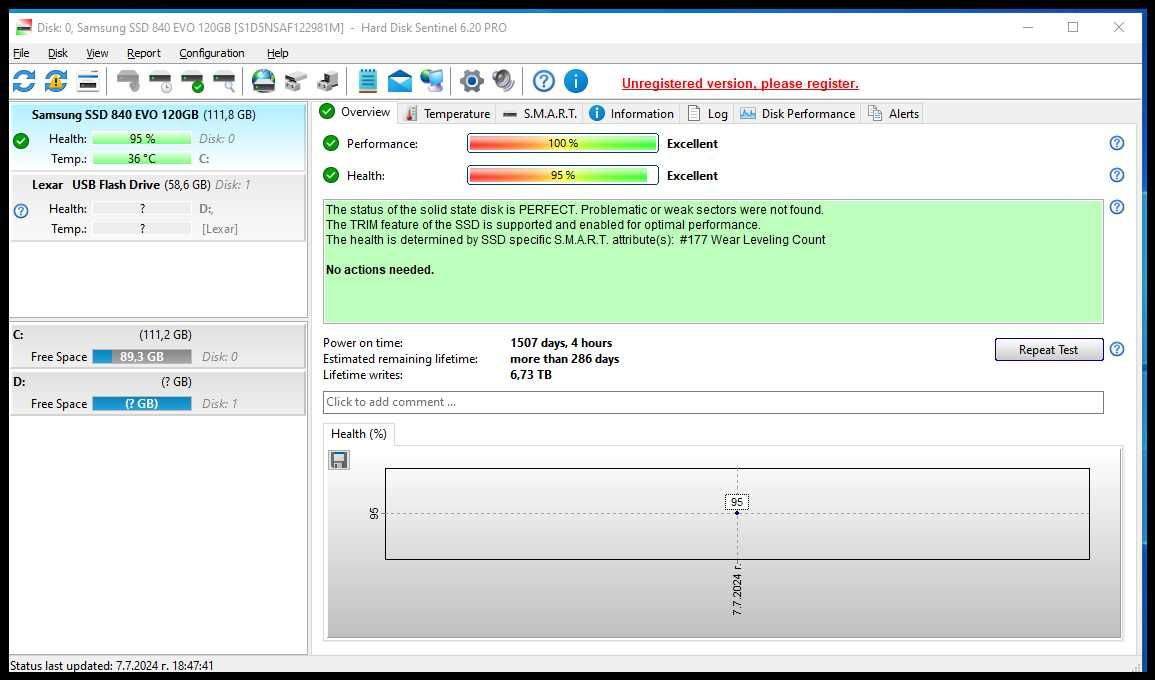Click the first gray hard disk toolbar icon
This screenshot has height=680, width=1155.
tap(128, 81)
